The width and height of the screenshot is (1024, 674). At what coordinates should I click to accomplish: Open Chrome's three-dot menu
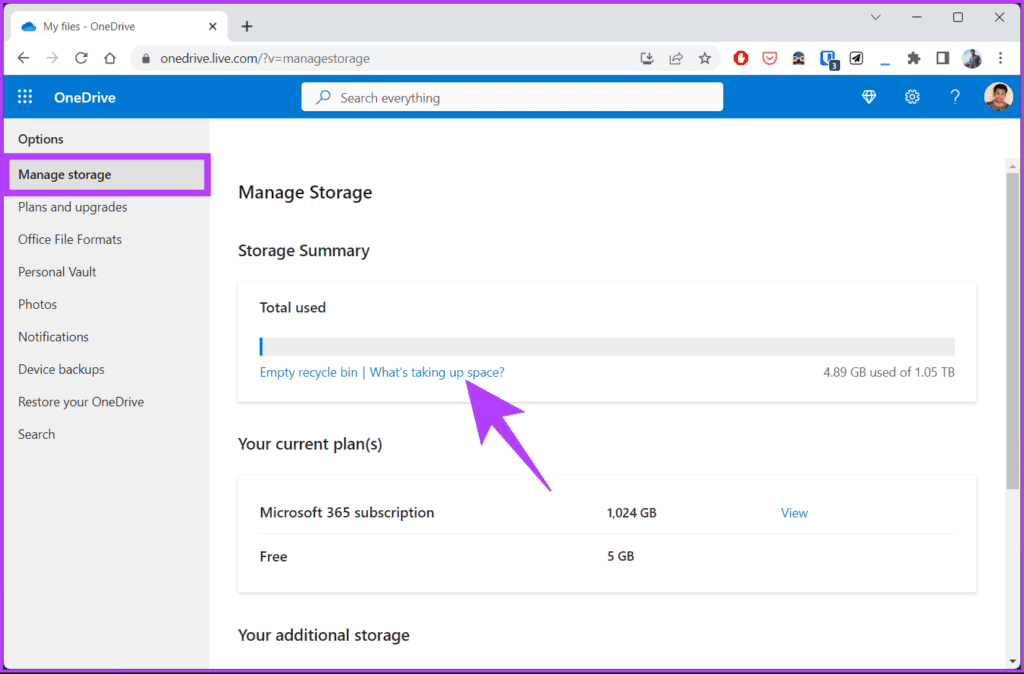point(1000,58)
